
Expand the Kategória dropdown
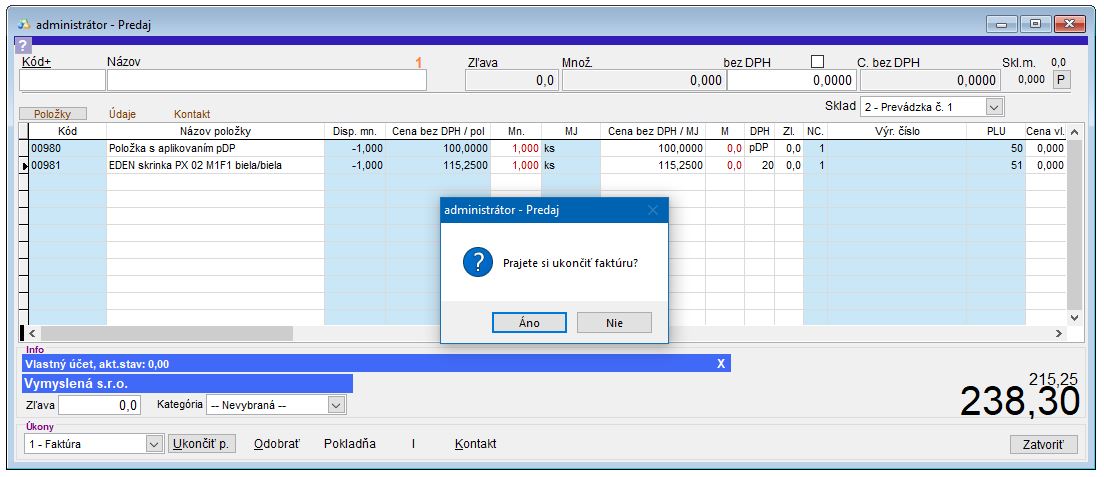(336, 405)
